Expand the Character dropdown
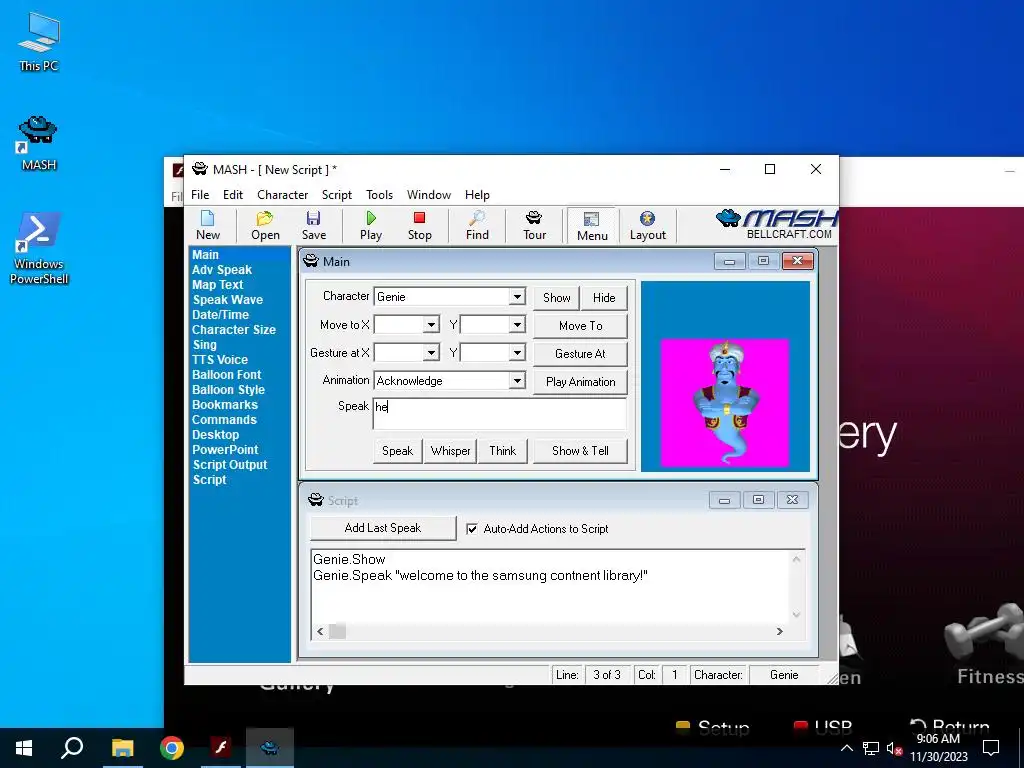Screen dimensions: 1024x768 (x=517, y=296)
